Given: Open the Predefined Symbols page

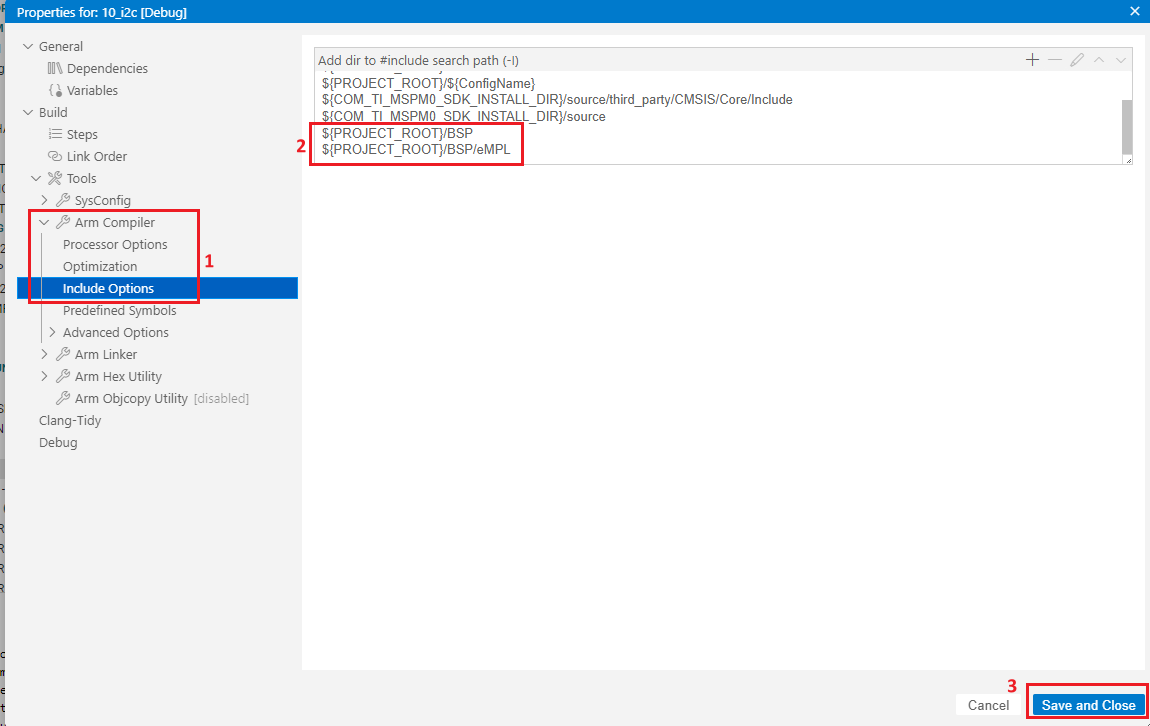Looking at the screenshot, I should click(119, 310).
